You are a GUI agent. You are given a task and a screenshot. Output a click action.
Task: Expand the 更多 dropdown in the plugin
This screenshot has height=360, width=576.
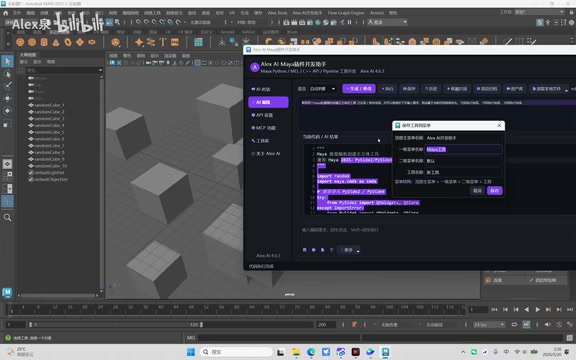pyautogui.click(x=349, y=250)
